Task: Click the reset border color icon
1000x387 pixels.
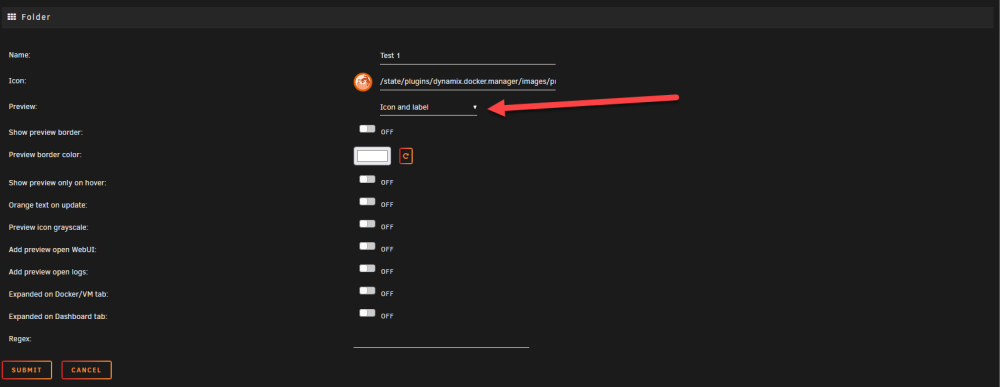Action: coord(406,156)
